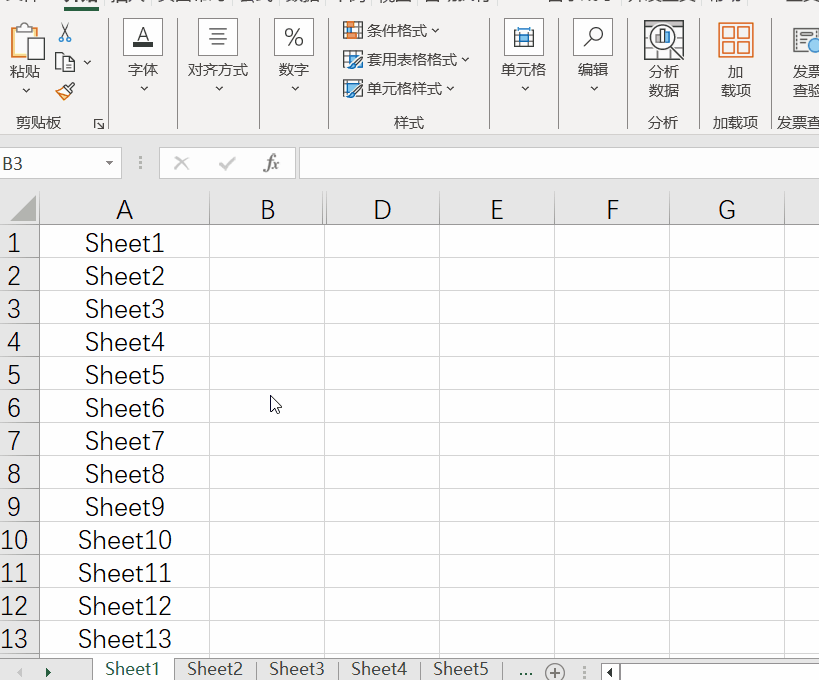Screen dimensions: 819x680
Task: Click the Copy icon
Action: [65, 62]
